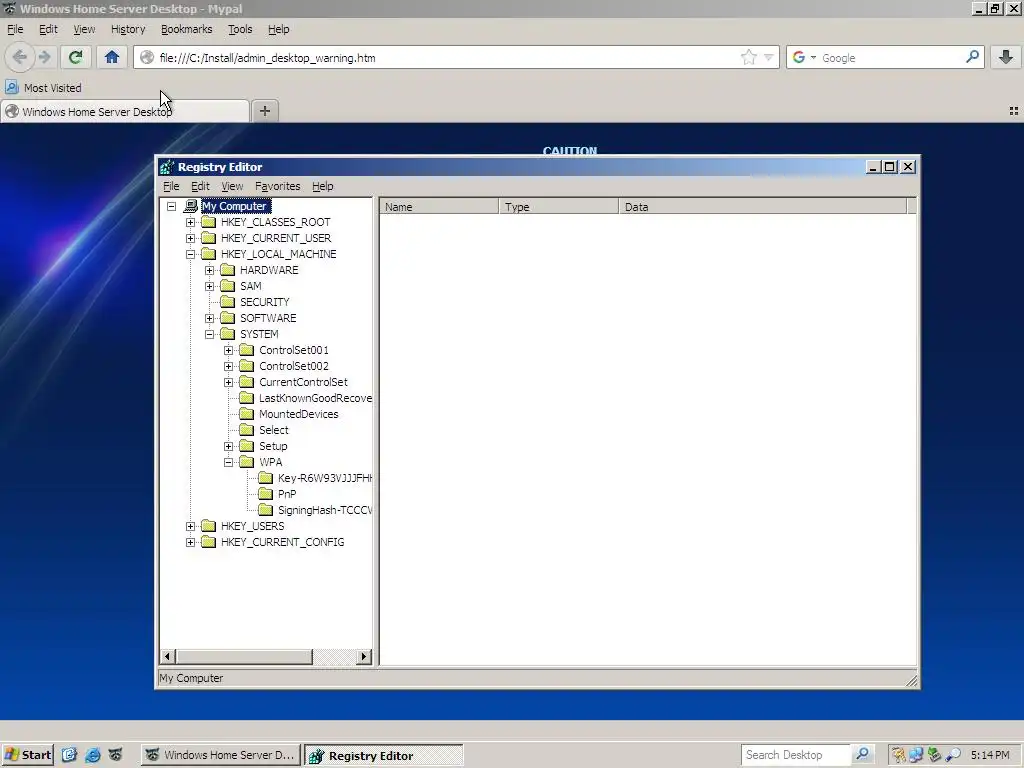Viewport: 1024px width, 768px height.
Task: Open the Downloads arrow button in browser
Action: [x=1006, y=57]
